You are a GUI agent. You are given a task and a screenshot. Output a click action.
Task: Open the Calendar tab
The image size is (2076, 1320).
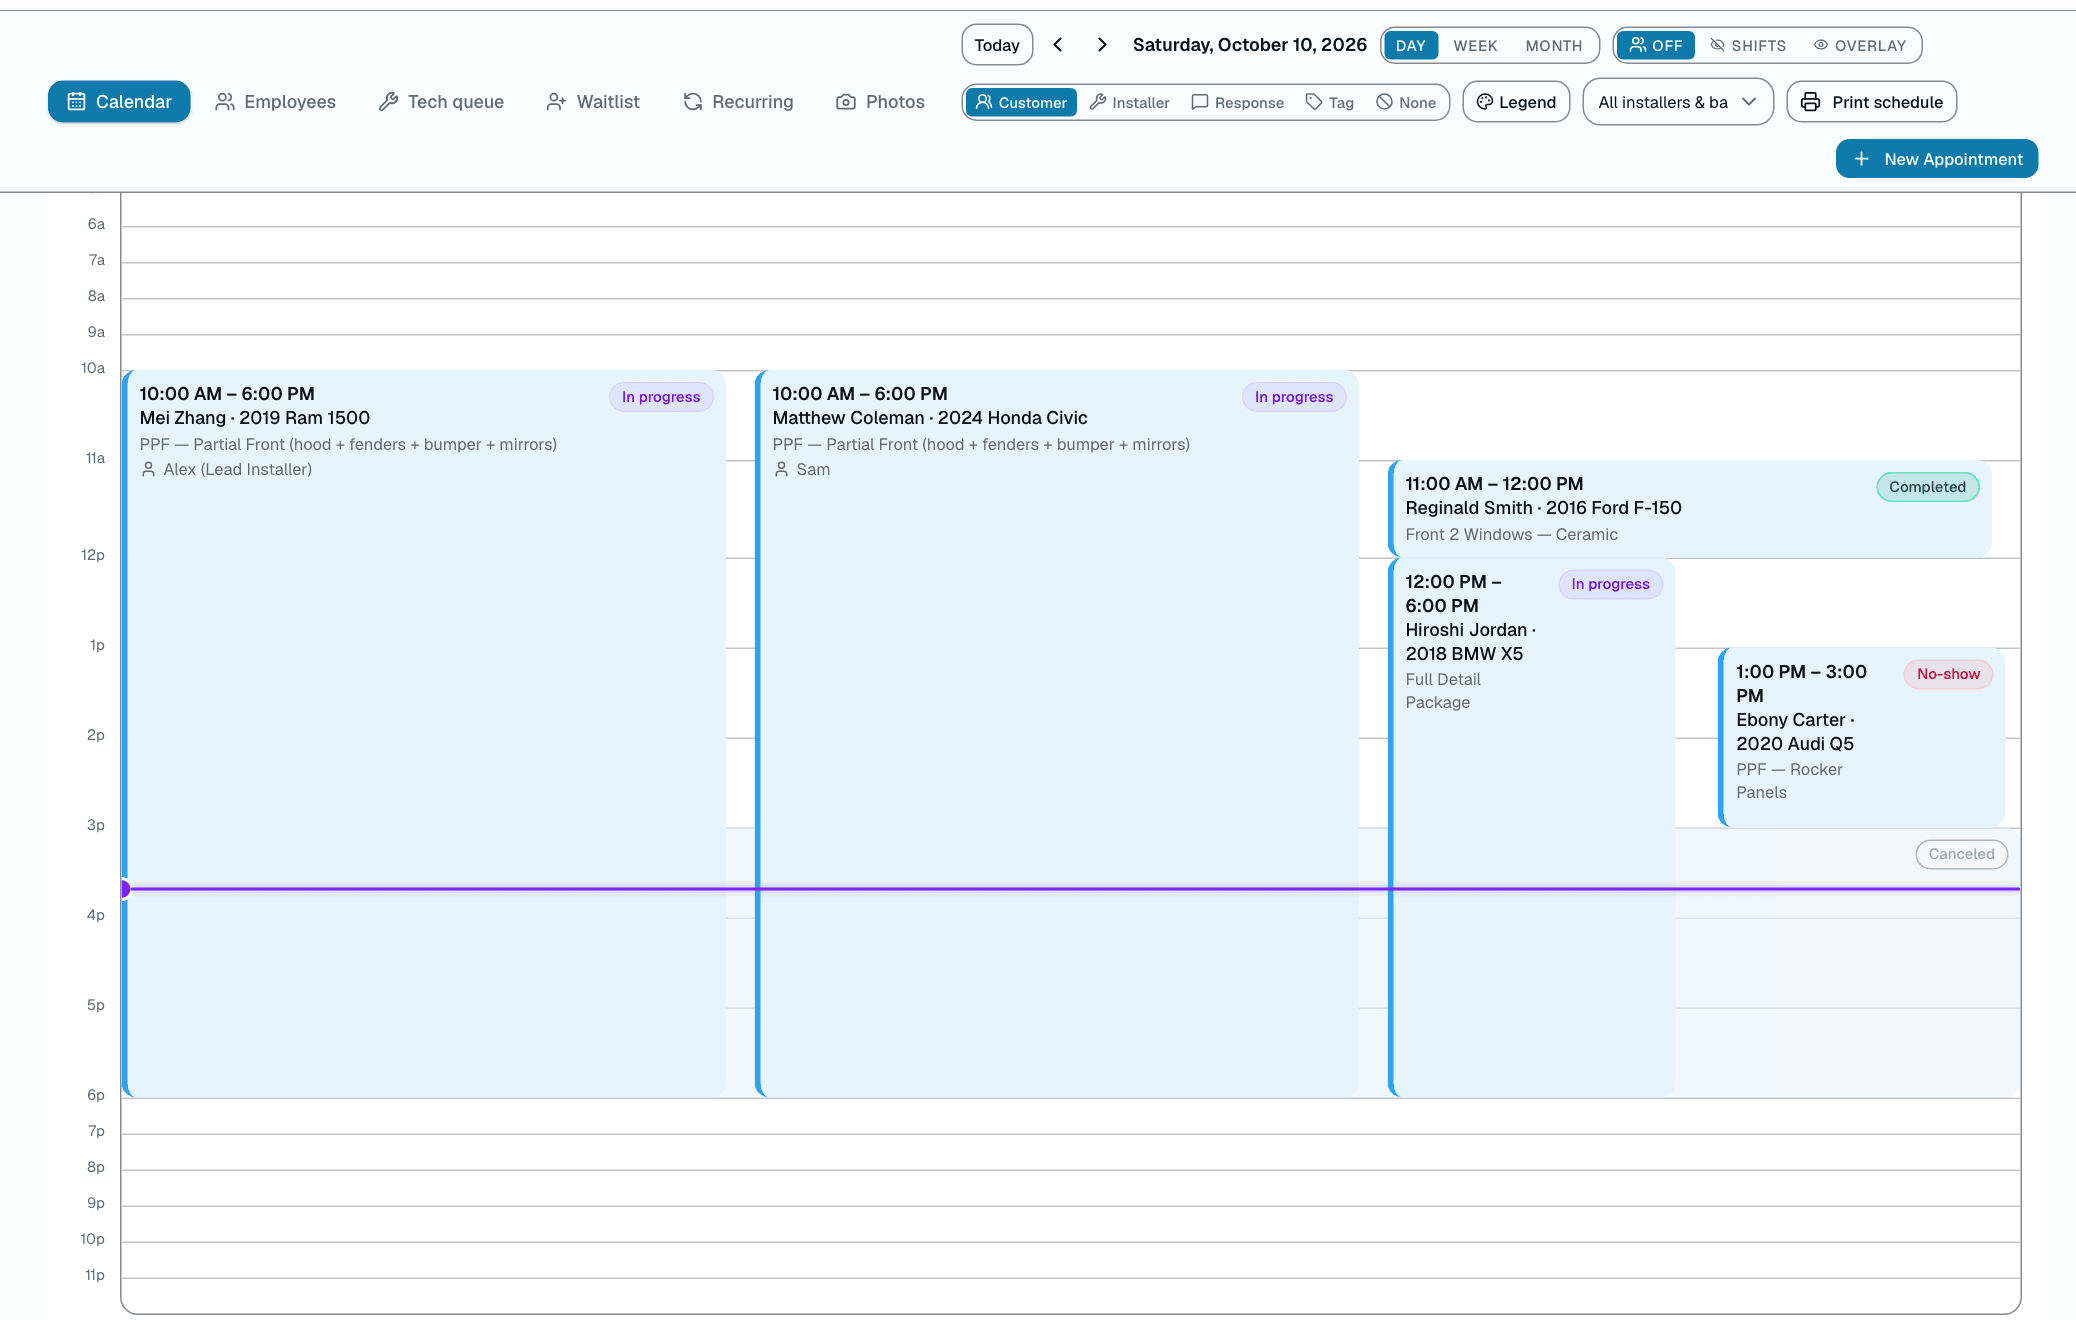point(119,102)
